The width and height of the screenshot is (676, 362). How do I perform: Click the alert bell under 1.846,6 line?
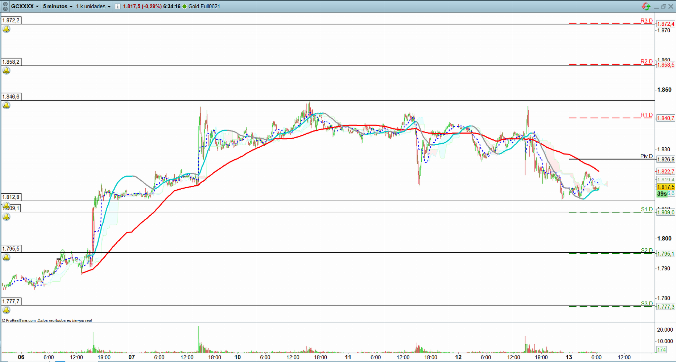[6, 106]
